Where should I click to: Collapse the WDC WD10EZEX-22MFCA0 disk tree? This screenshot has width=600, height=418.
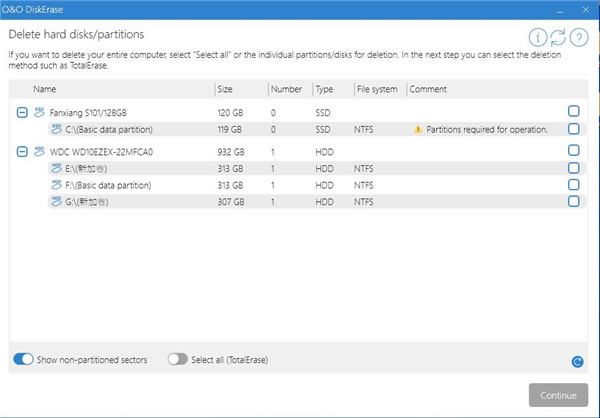pyautogui.click(x=22, y=151)
